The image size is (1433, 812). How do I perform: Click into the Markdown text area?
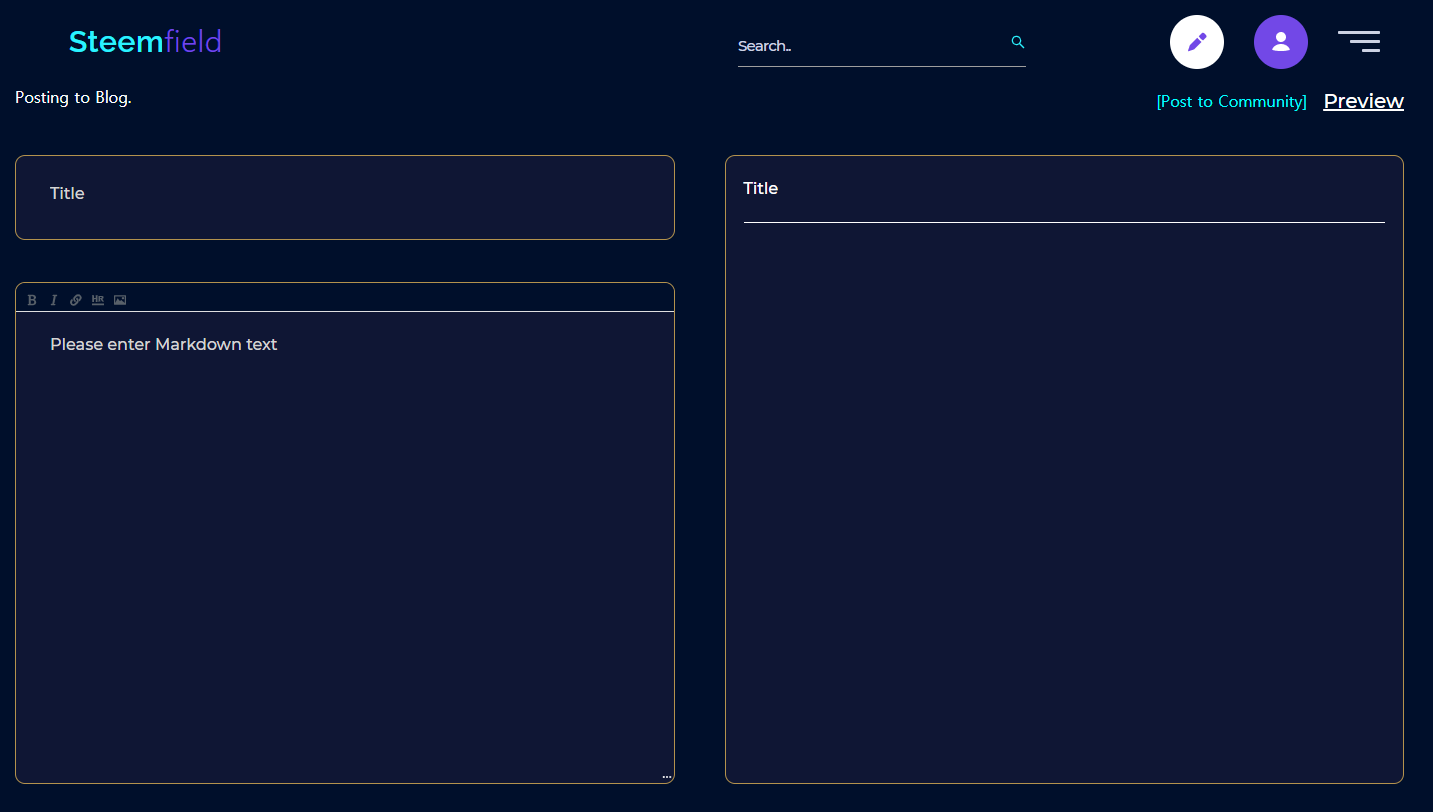pyautogui.click(x=345, y=547)
